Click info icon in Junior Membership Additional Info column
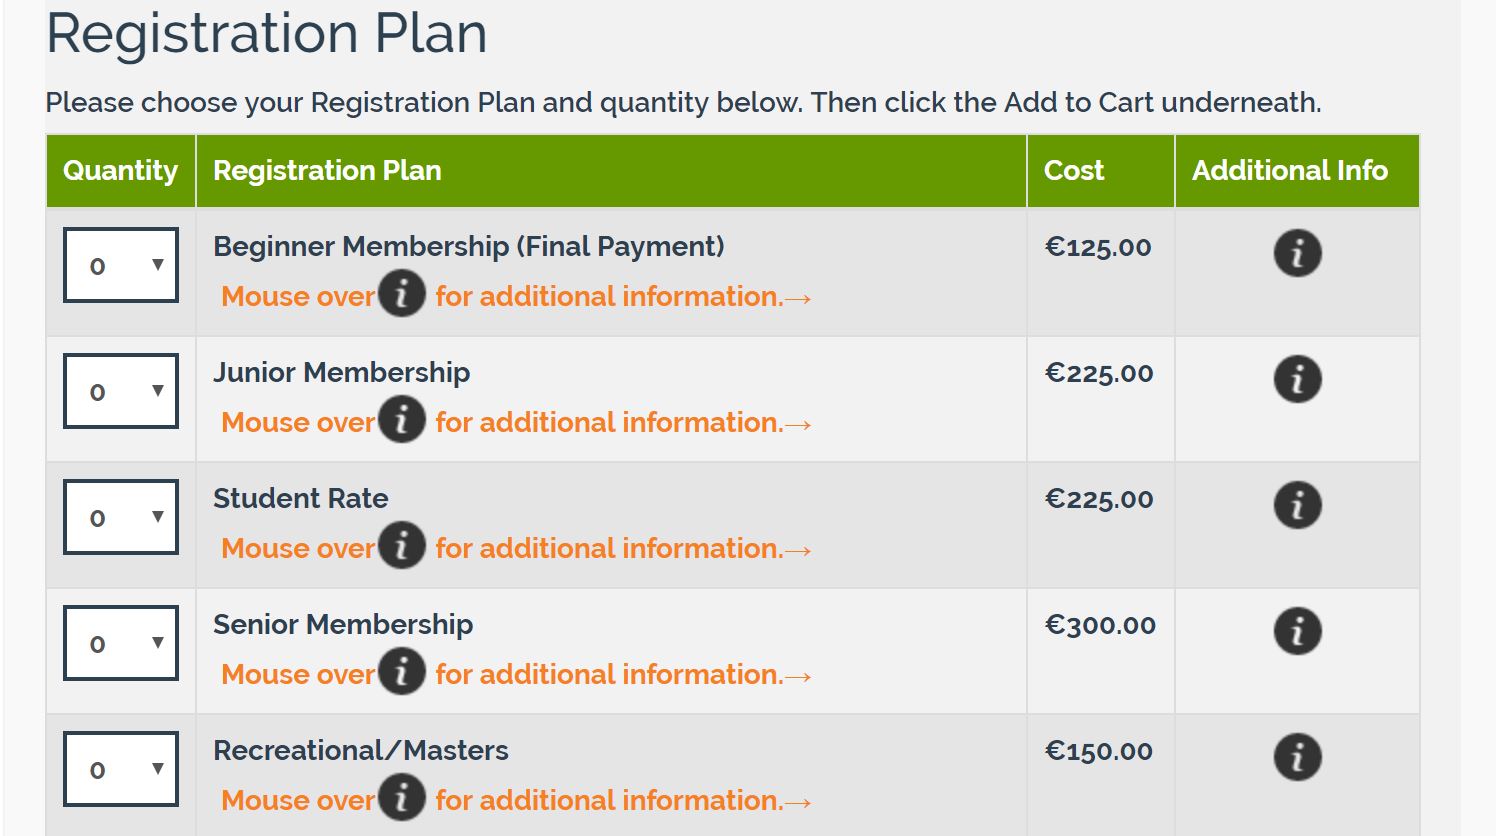1496x836 pixels. 1297,379
